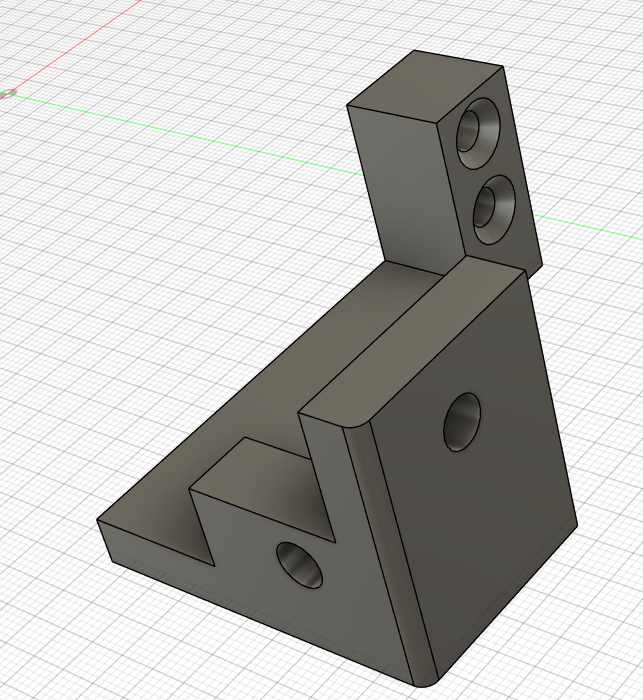Click the origin point where the axes meet
The image size is (643, 700).
[10, 93]
